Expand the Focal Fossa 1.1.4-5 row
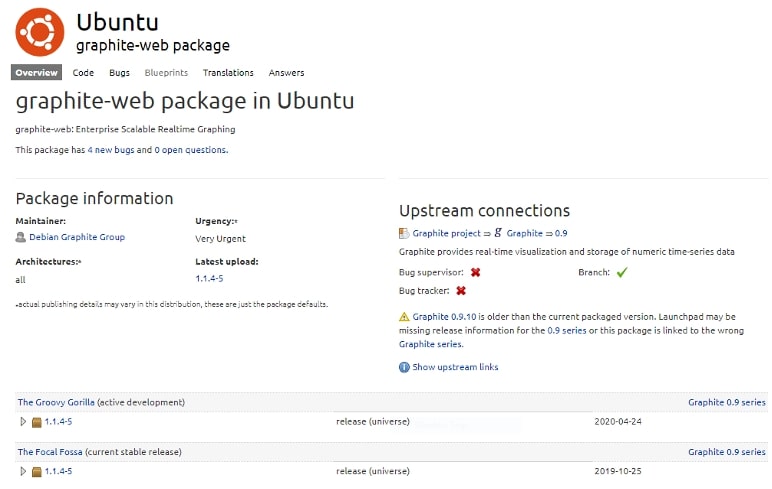The height and width of the screenshot is (489, 772). [x=23, y=471]
